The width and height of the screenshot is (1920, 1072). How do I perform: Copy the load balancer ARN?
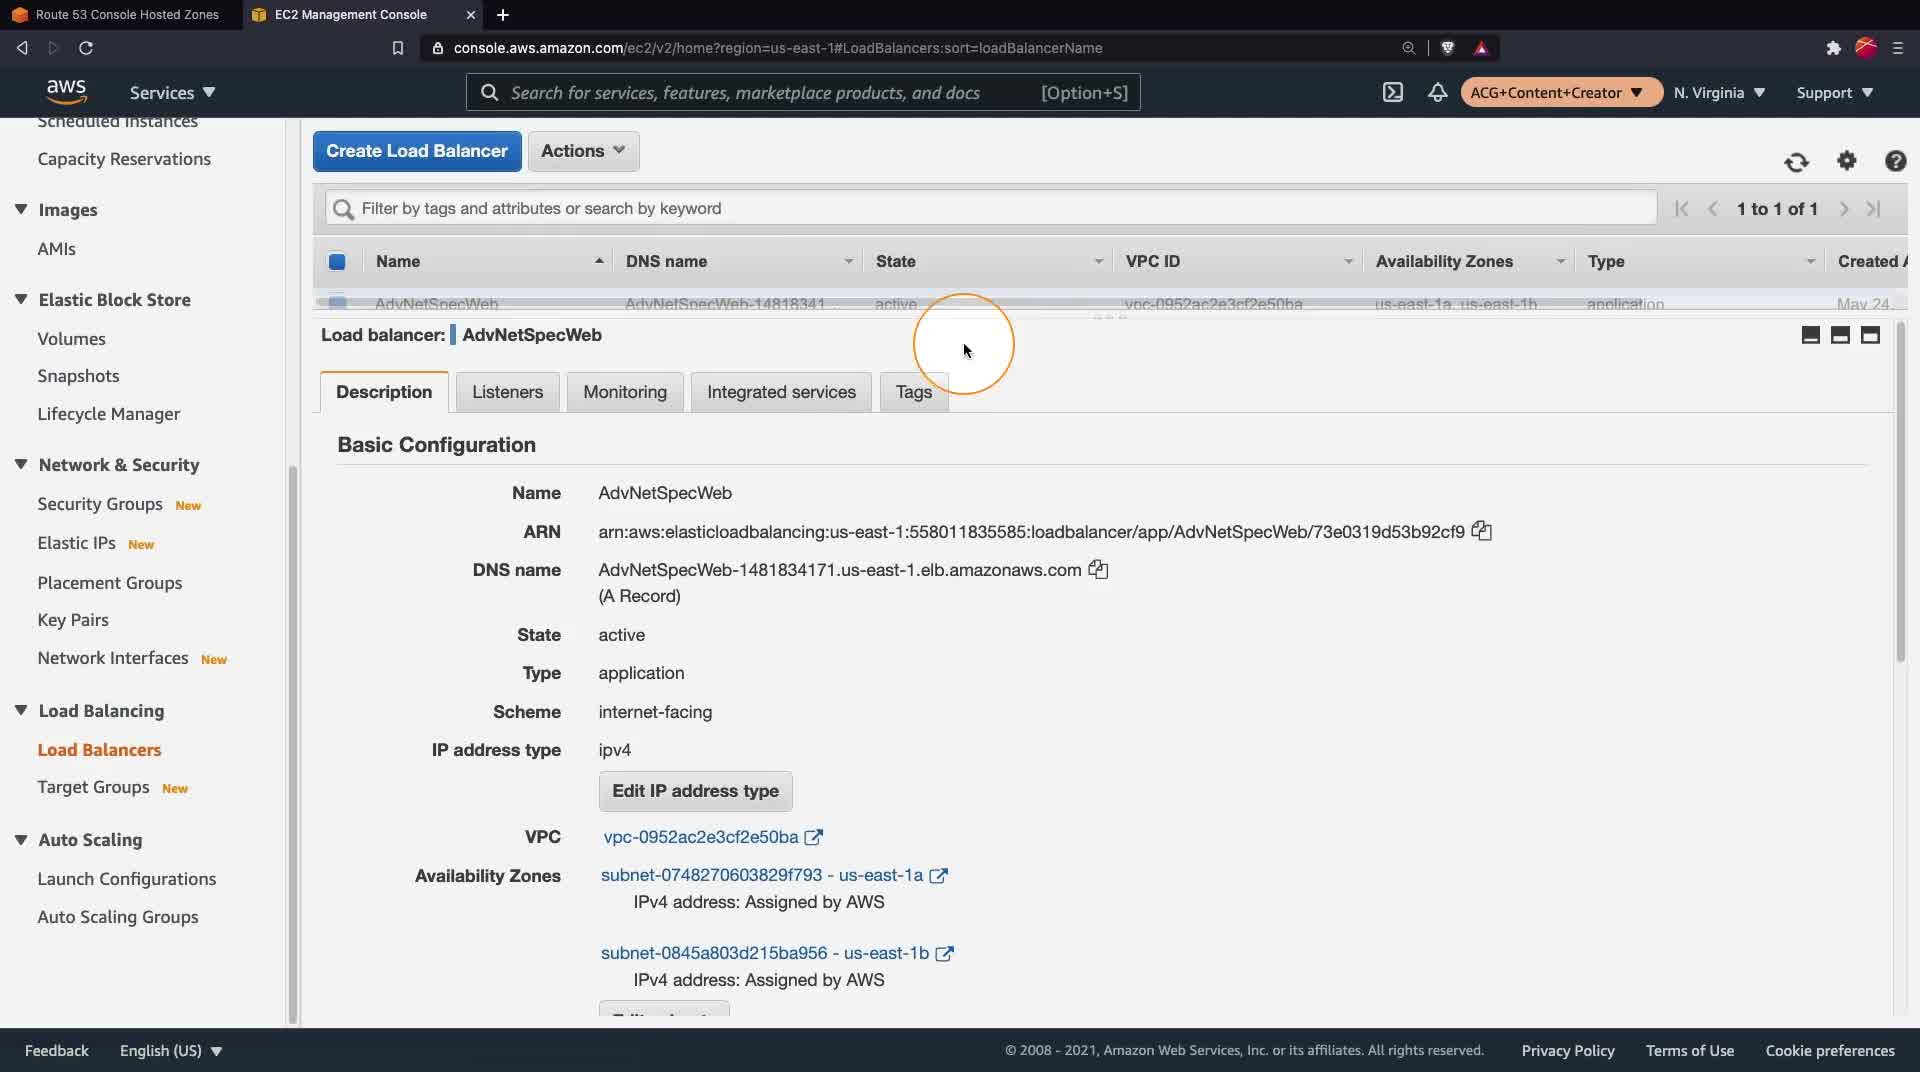1481,531
